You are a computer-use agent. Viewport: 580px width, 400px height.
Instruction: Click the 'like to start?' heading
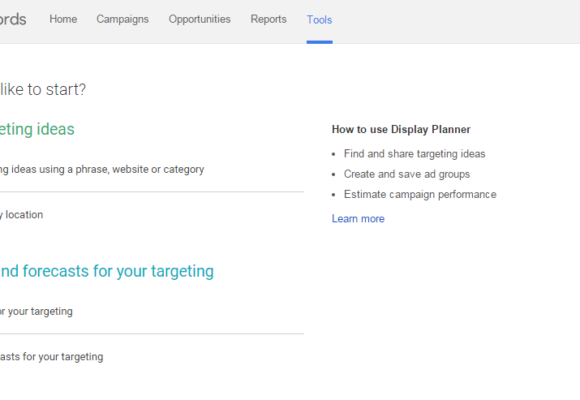click(x=43, y=90)
